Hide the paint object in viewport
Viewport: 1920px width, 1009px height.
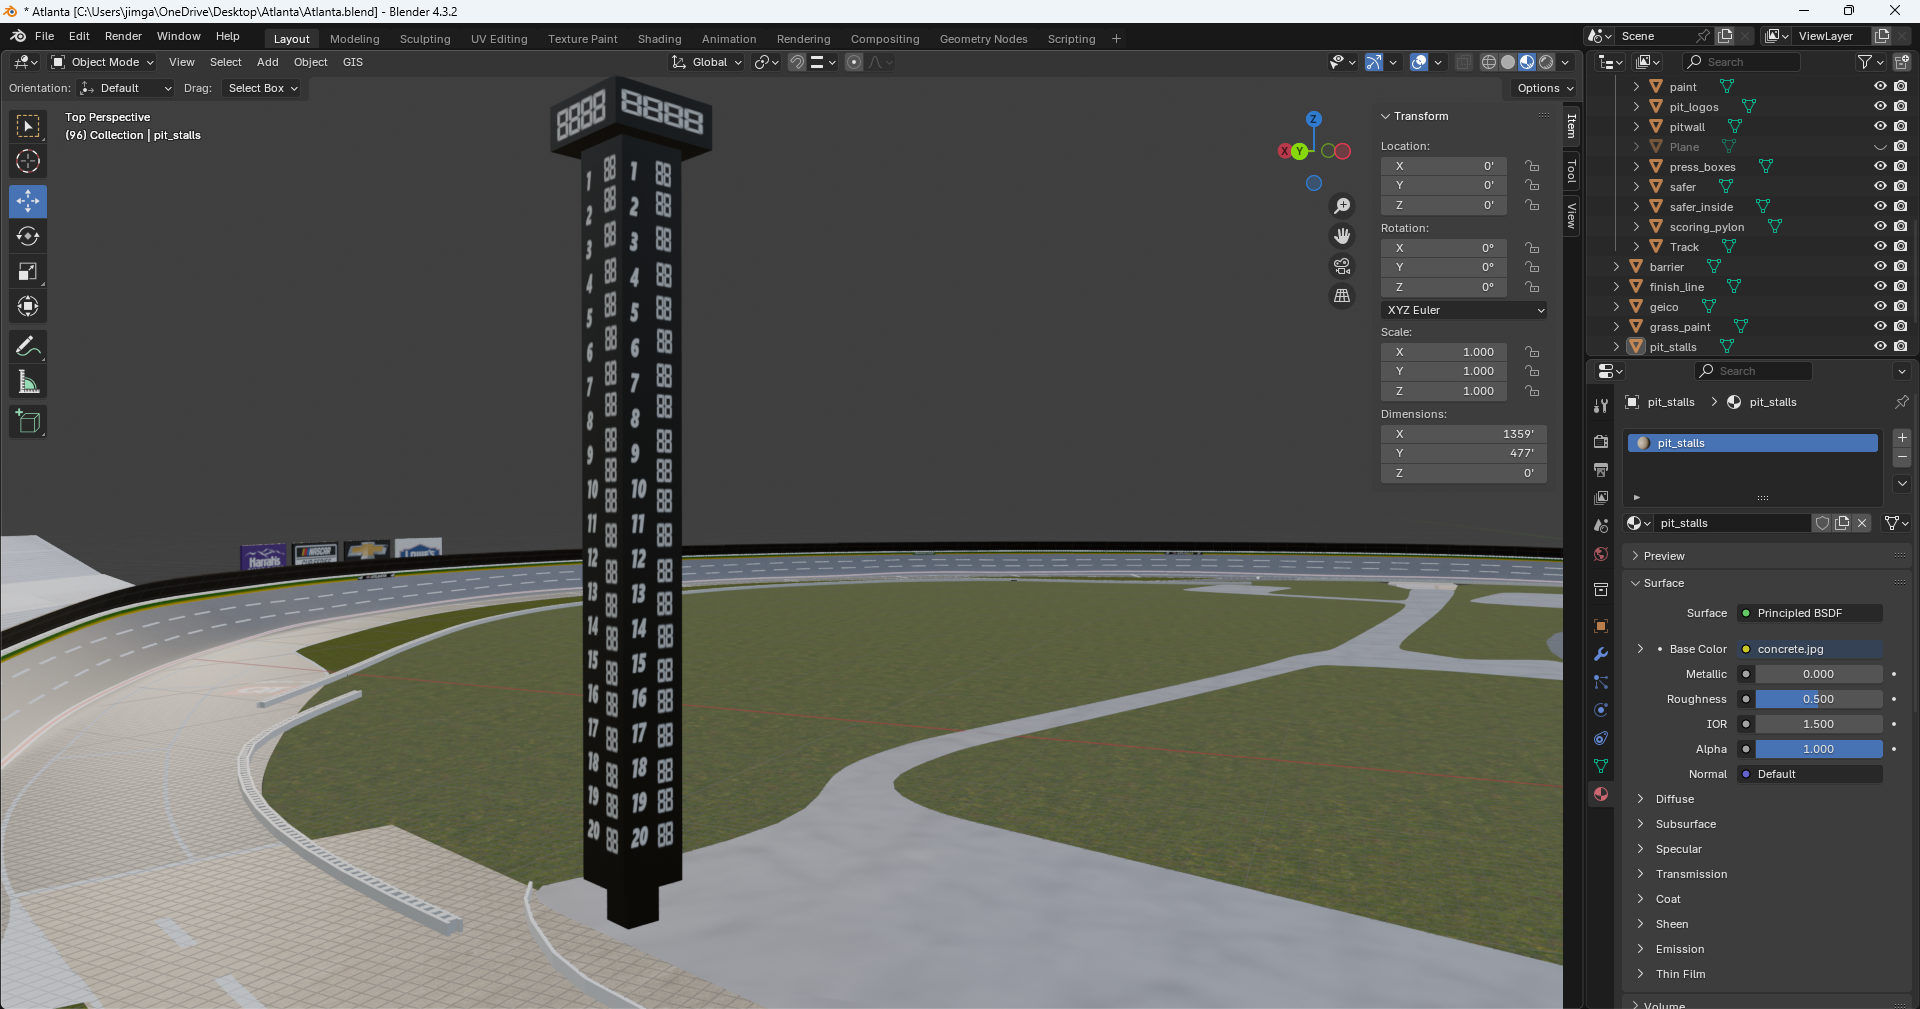click(x=1880, y=87)
